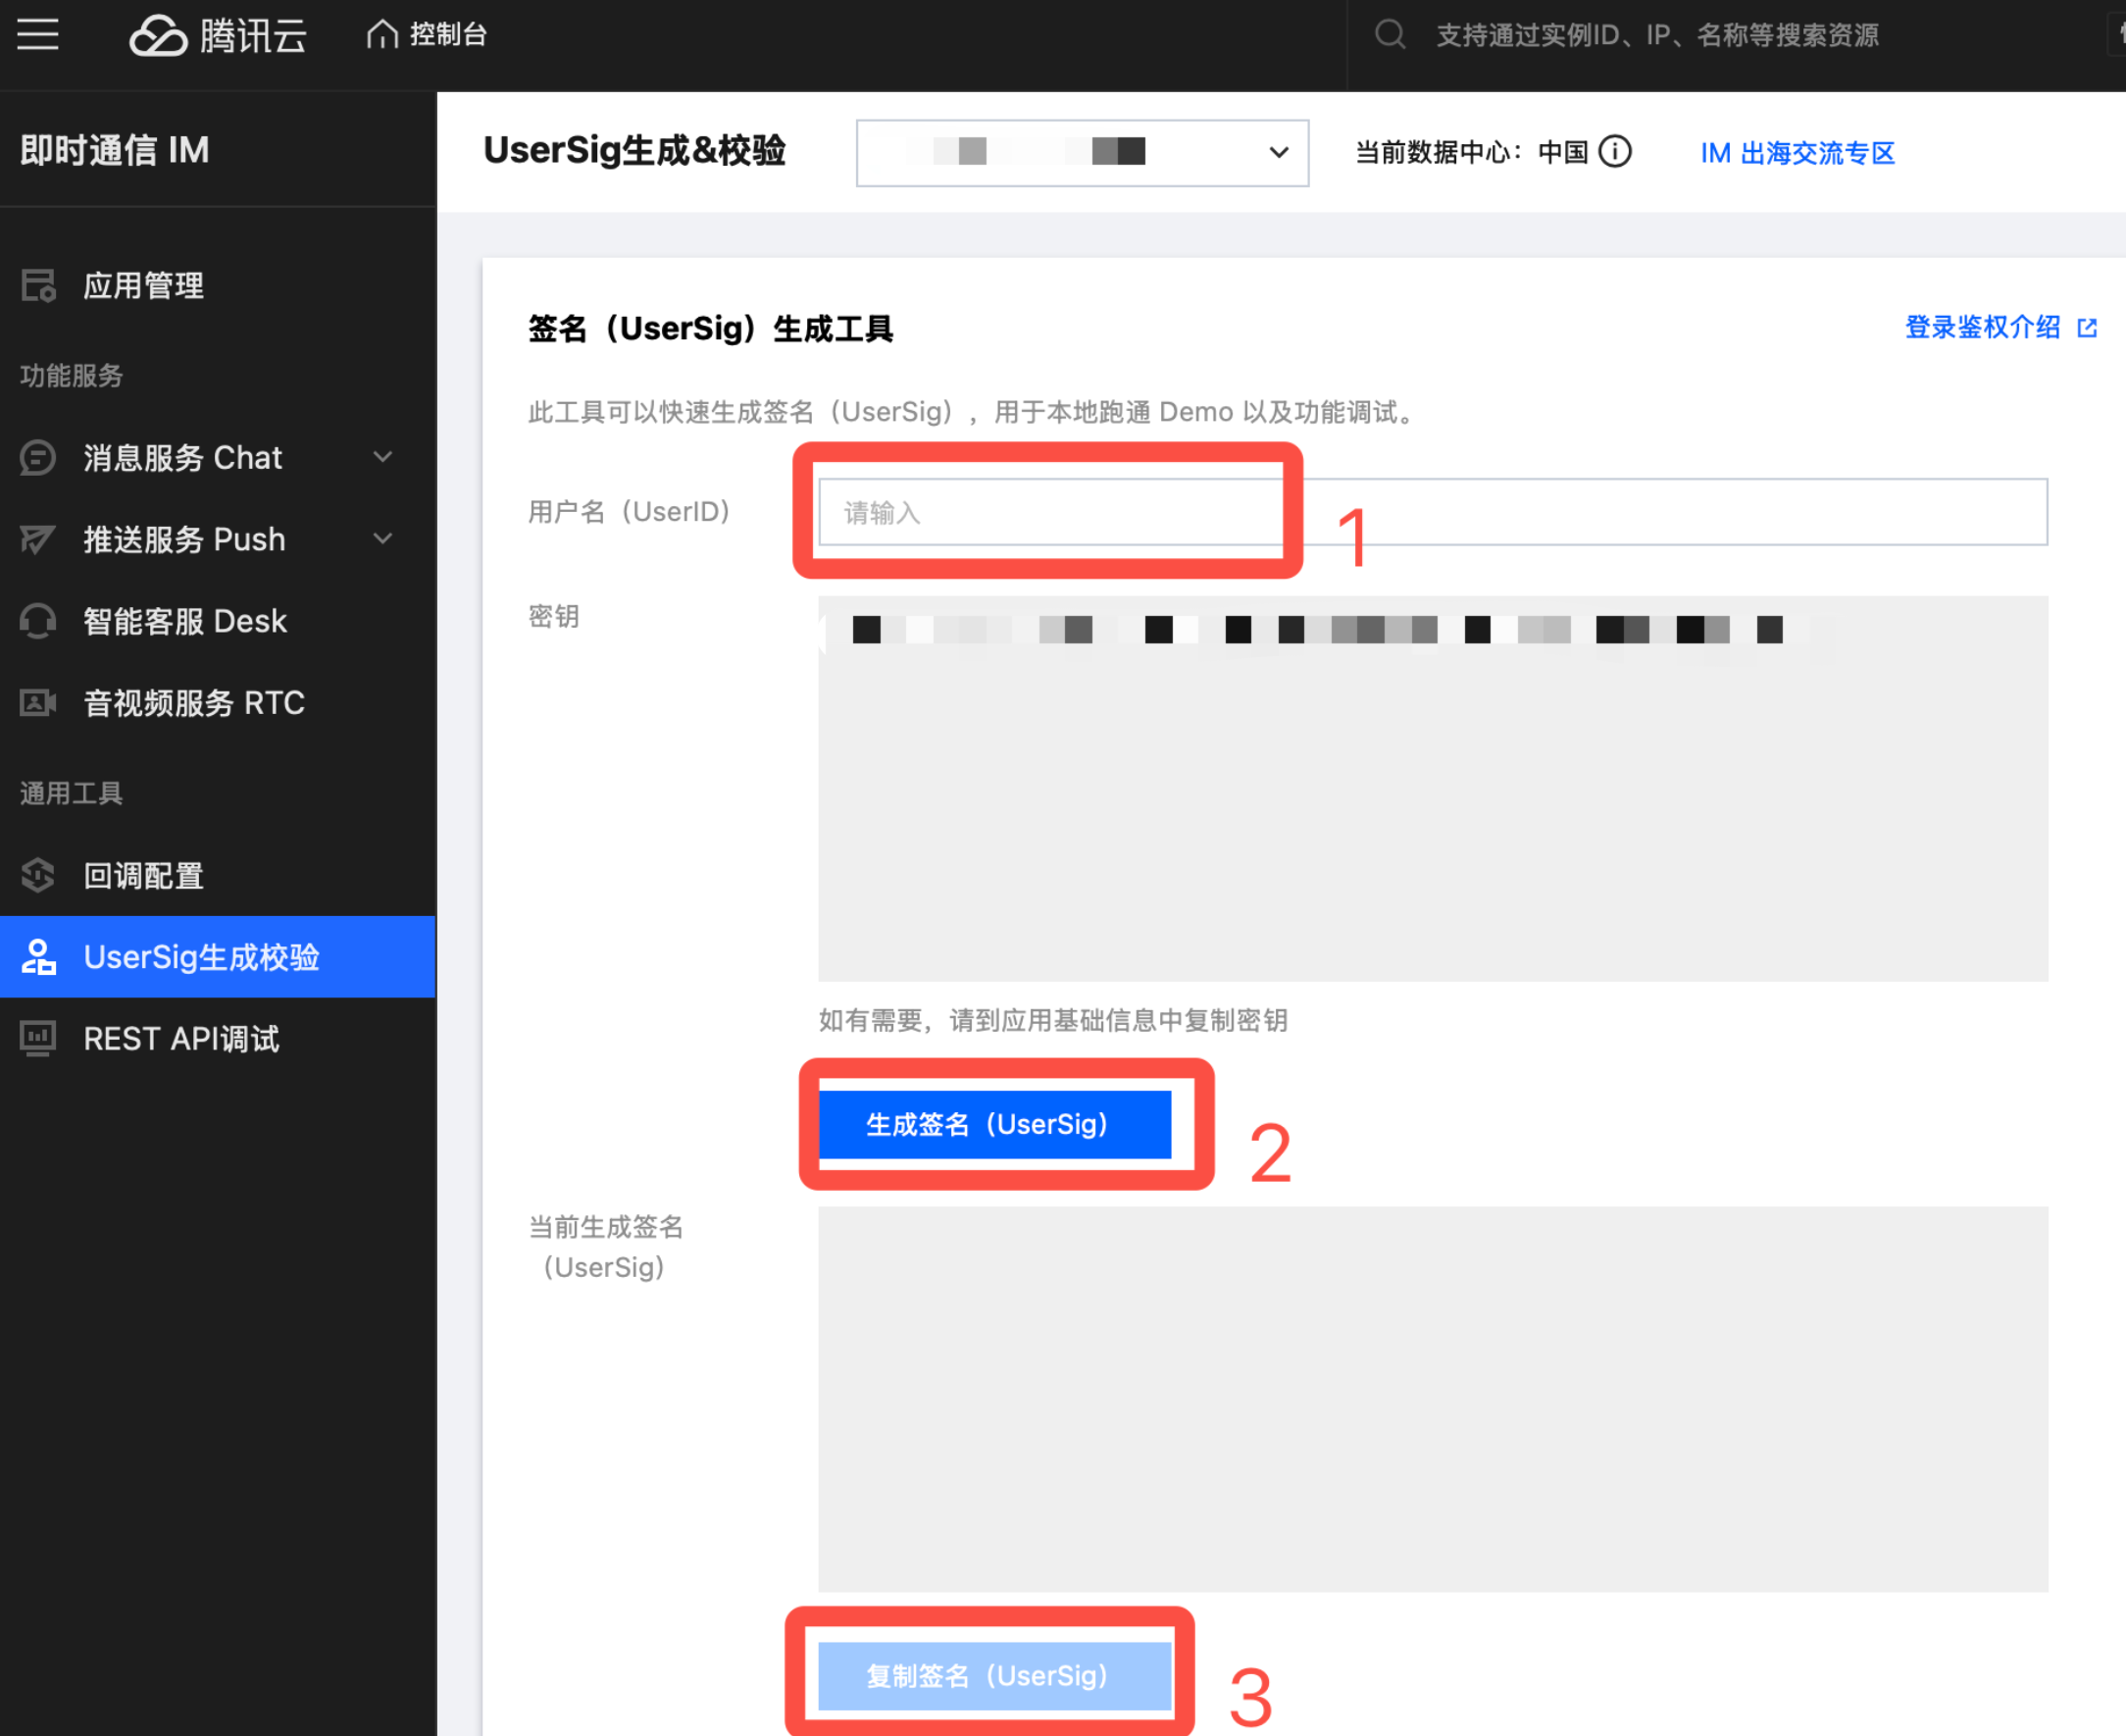The height and width of the screenshot is (1736, 2126).
Task: Open the application selector dropdown
Action: pos(1082,153)
